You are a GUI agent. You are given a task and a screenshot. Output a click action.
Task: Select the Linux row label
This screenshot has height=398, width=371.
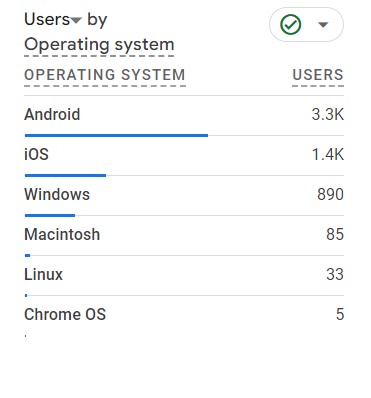(43, 274)
